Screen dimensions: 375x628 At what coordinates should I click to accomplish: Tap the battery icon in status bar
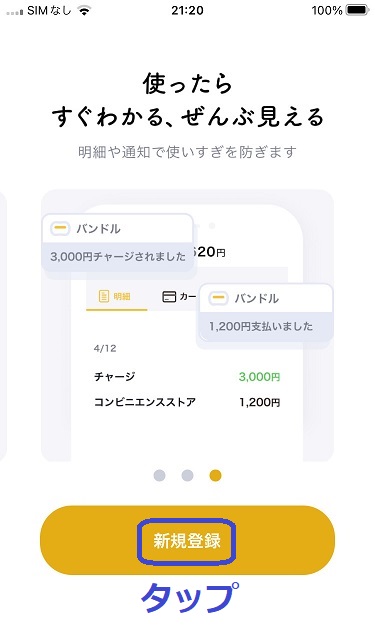coord(357,10)
